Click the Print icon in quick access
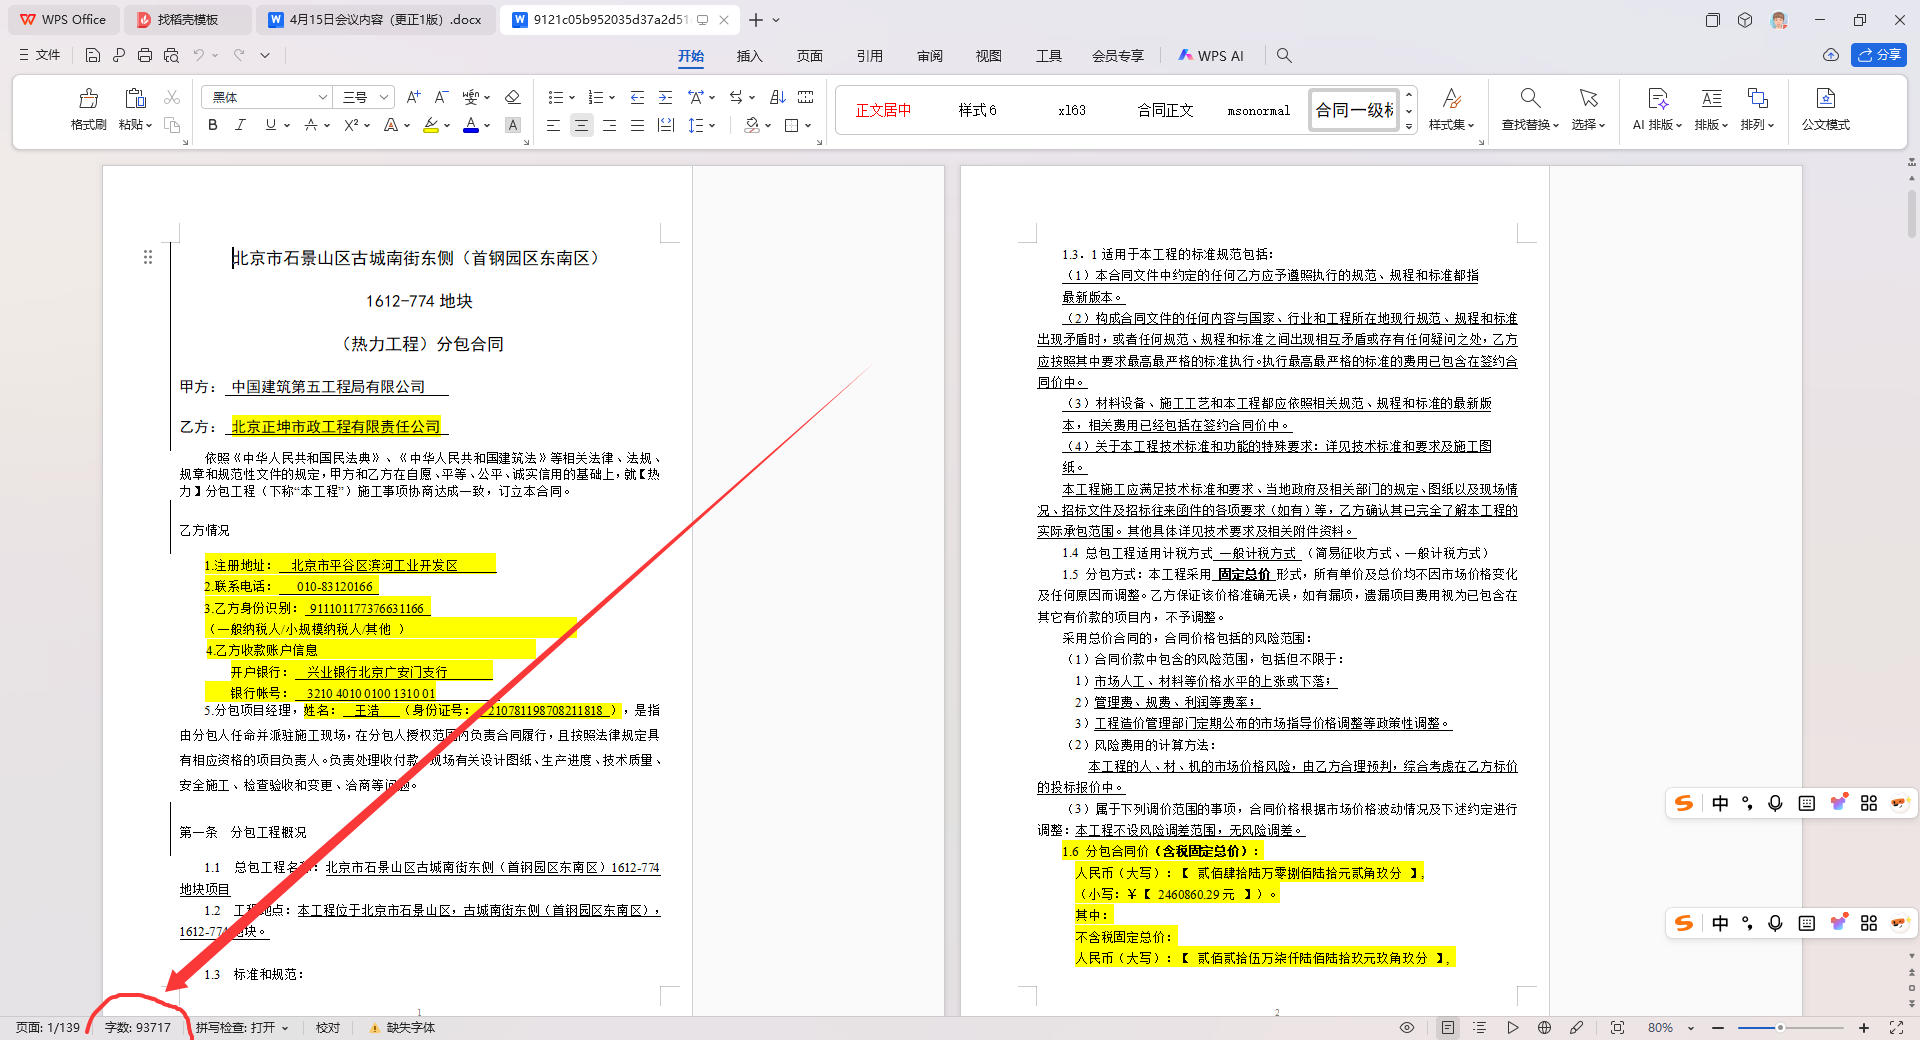This screenshot has height=1040, width=1920. pos(145,56)
